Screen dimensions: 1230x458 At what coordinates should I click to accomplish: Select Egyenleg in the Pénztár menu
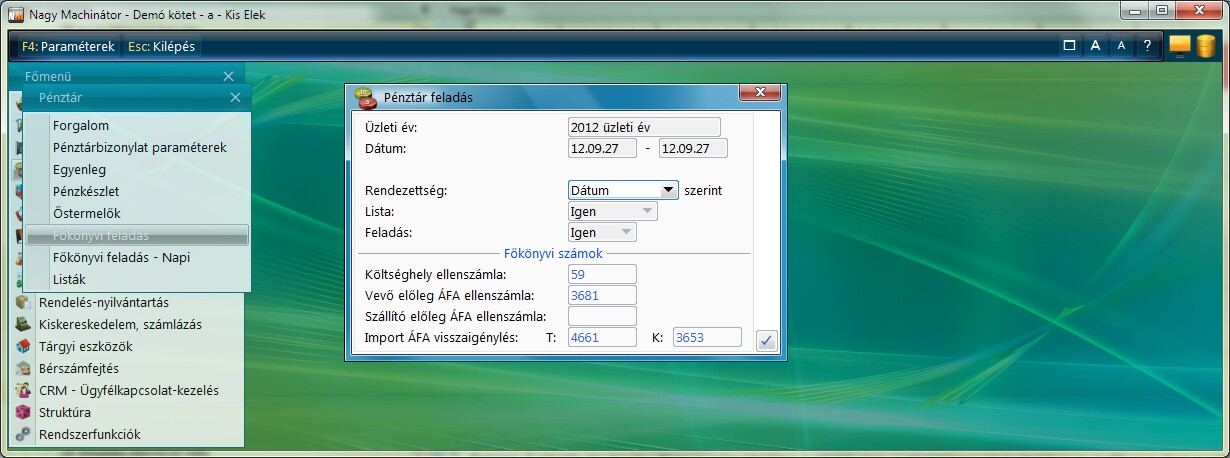(79, 170)
